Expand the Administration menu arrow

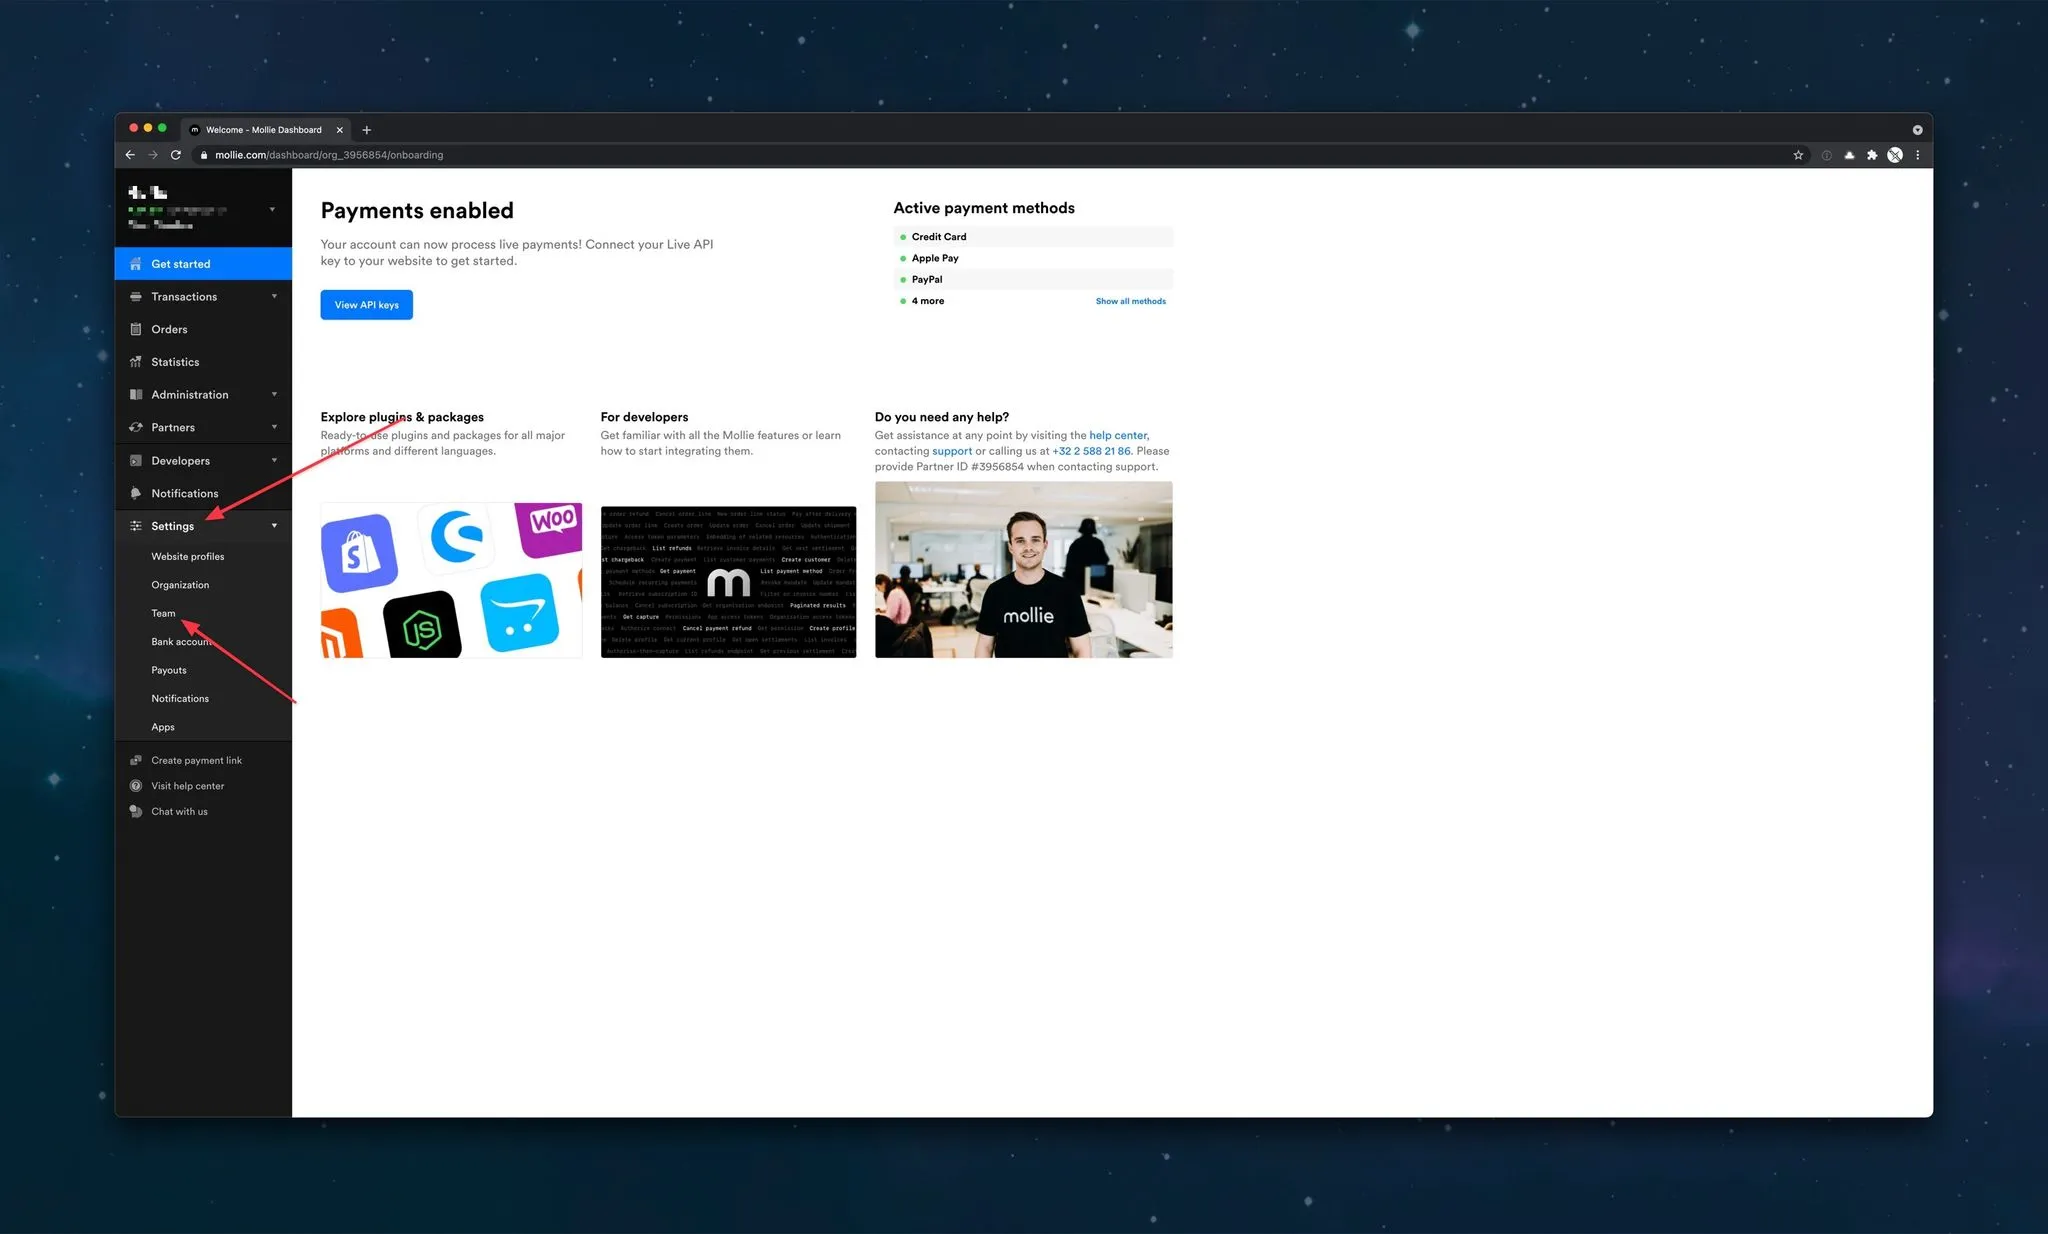[x=274, y=395]
